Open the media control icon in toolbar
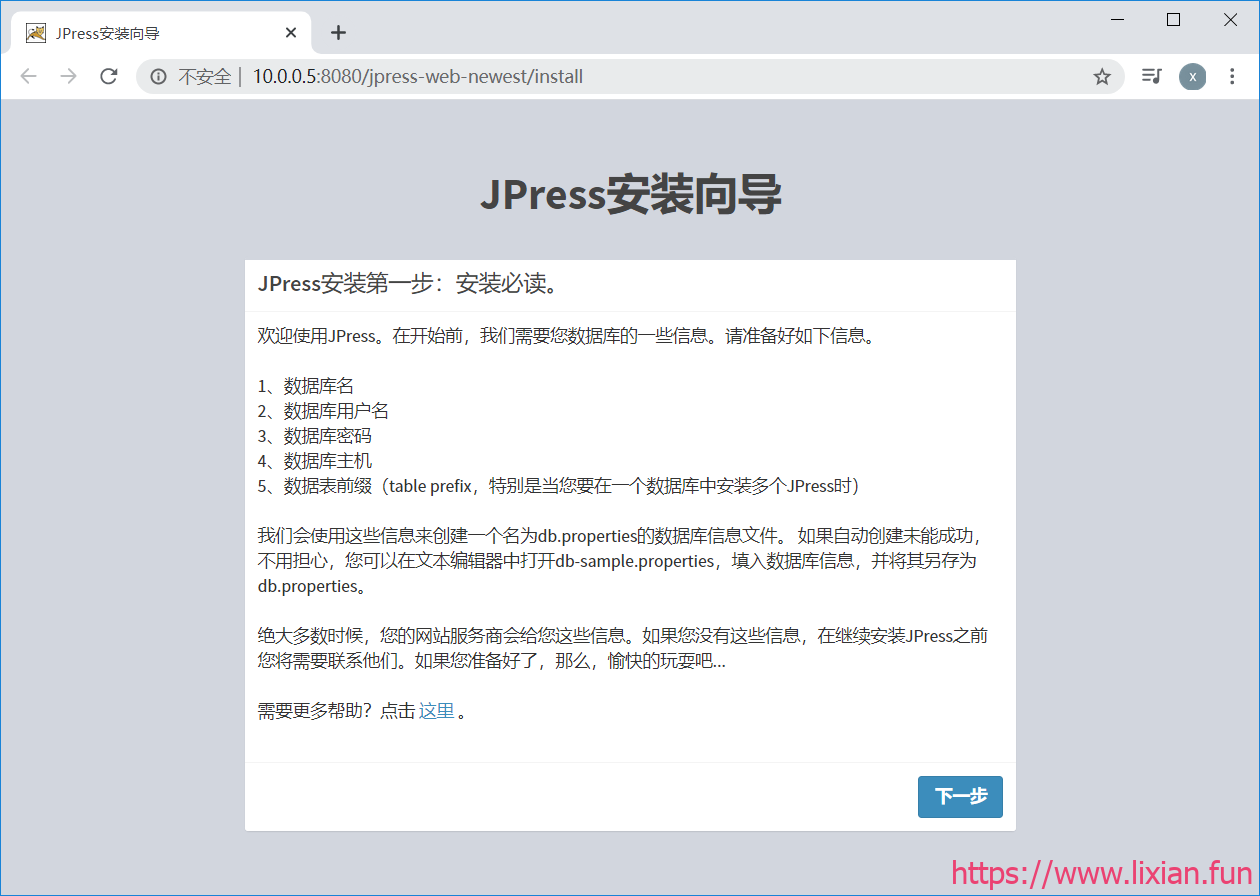 coord(1152,77)
